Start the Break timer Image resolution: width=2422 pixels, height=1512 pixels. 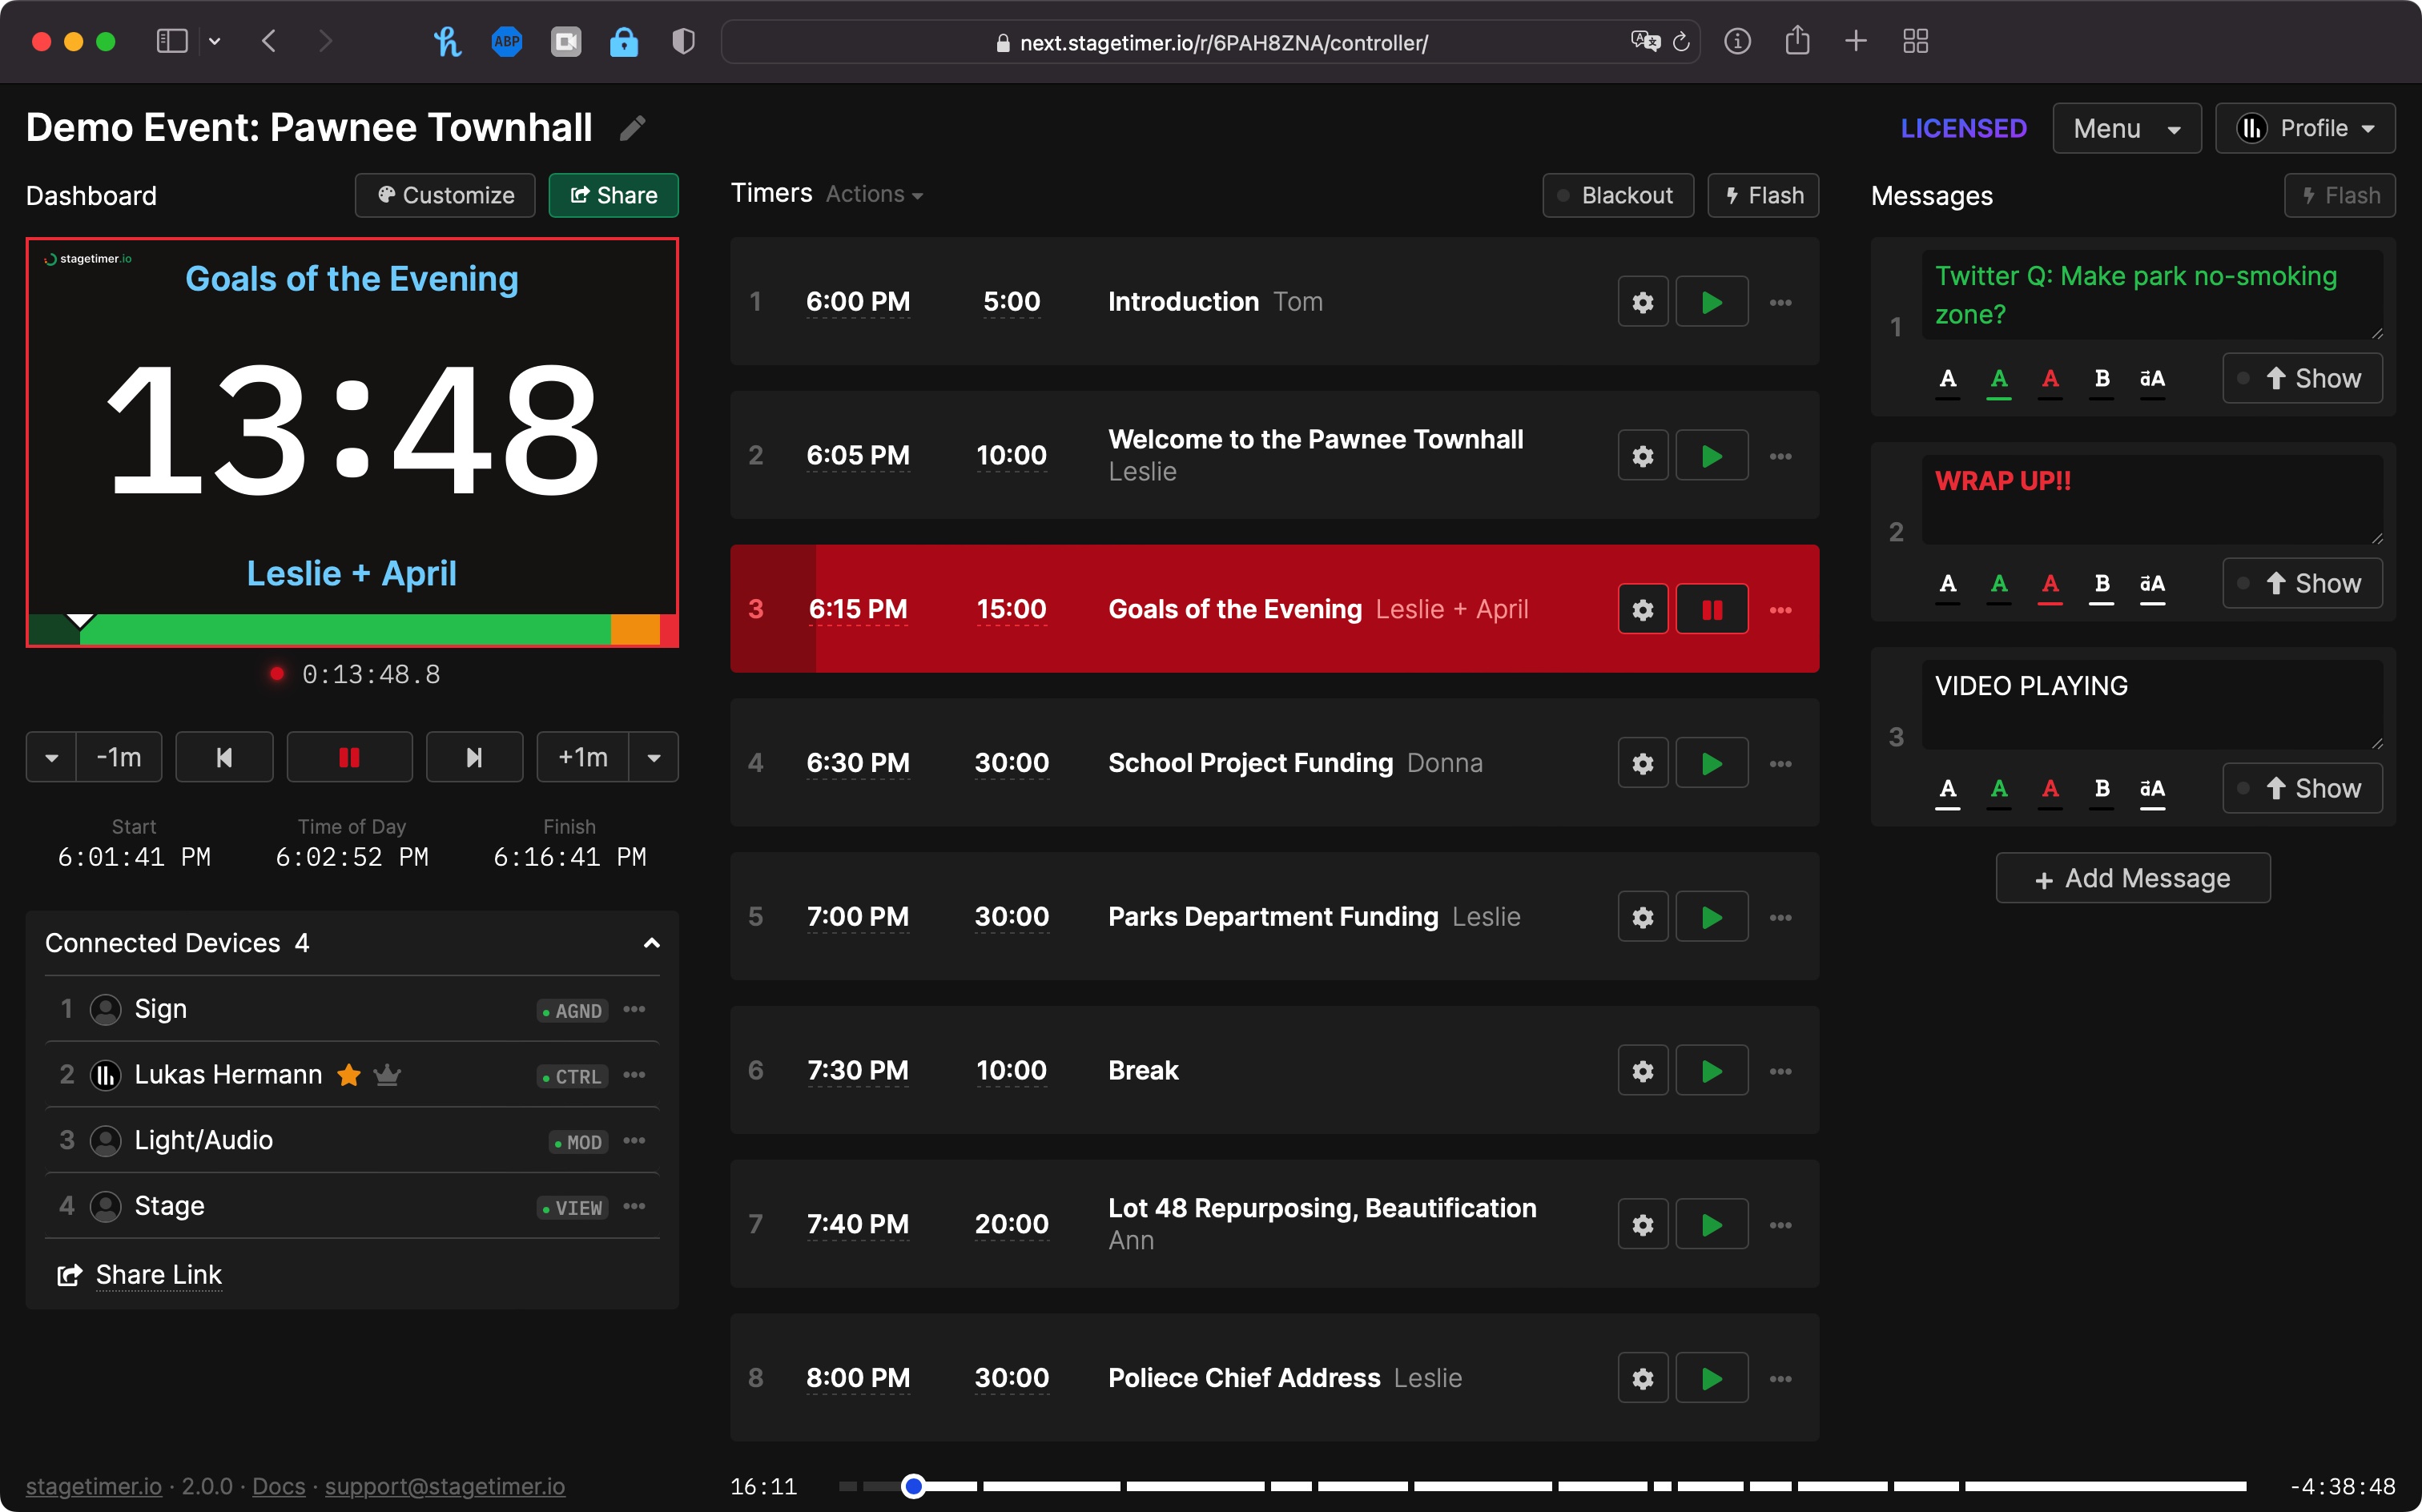1711,1071
